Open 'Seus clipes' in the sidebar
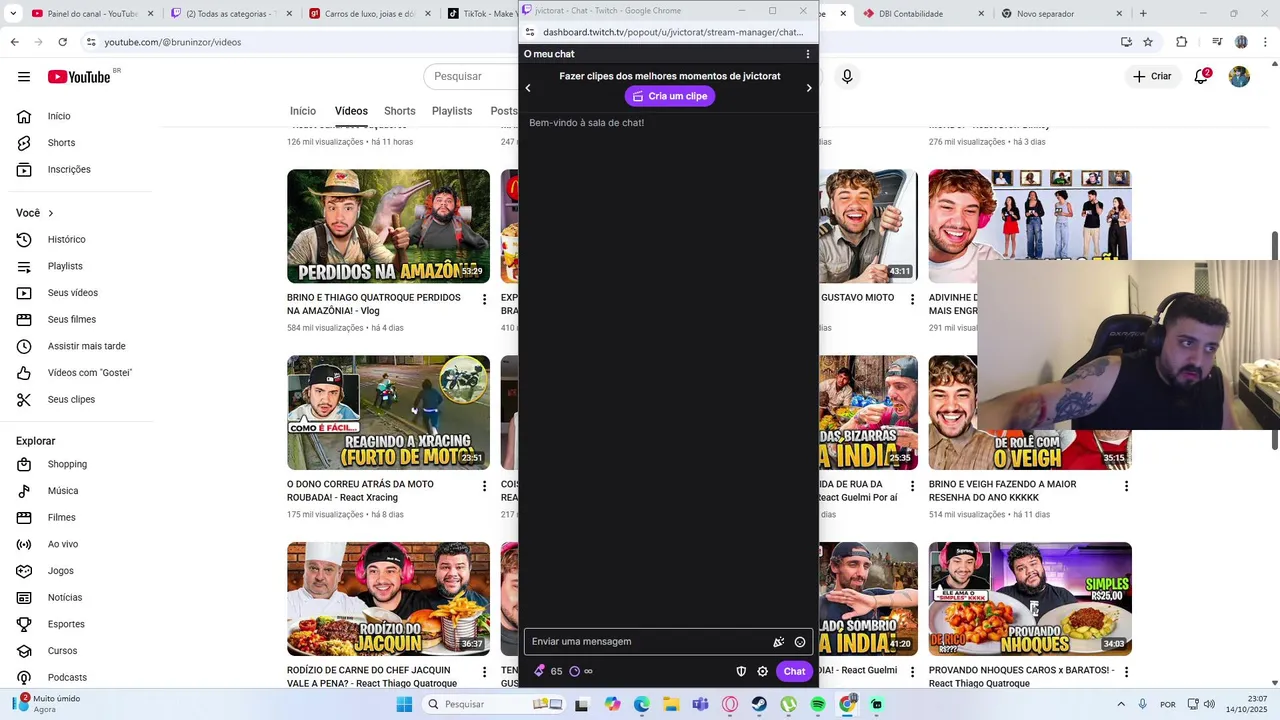 coord(71,399)
